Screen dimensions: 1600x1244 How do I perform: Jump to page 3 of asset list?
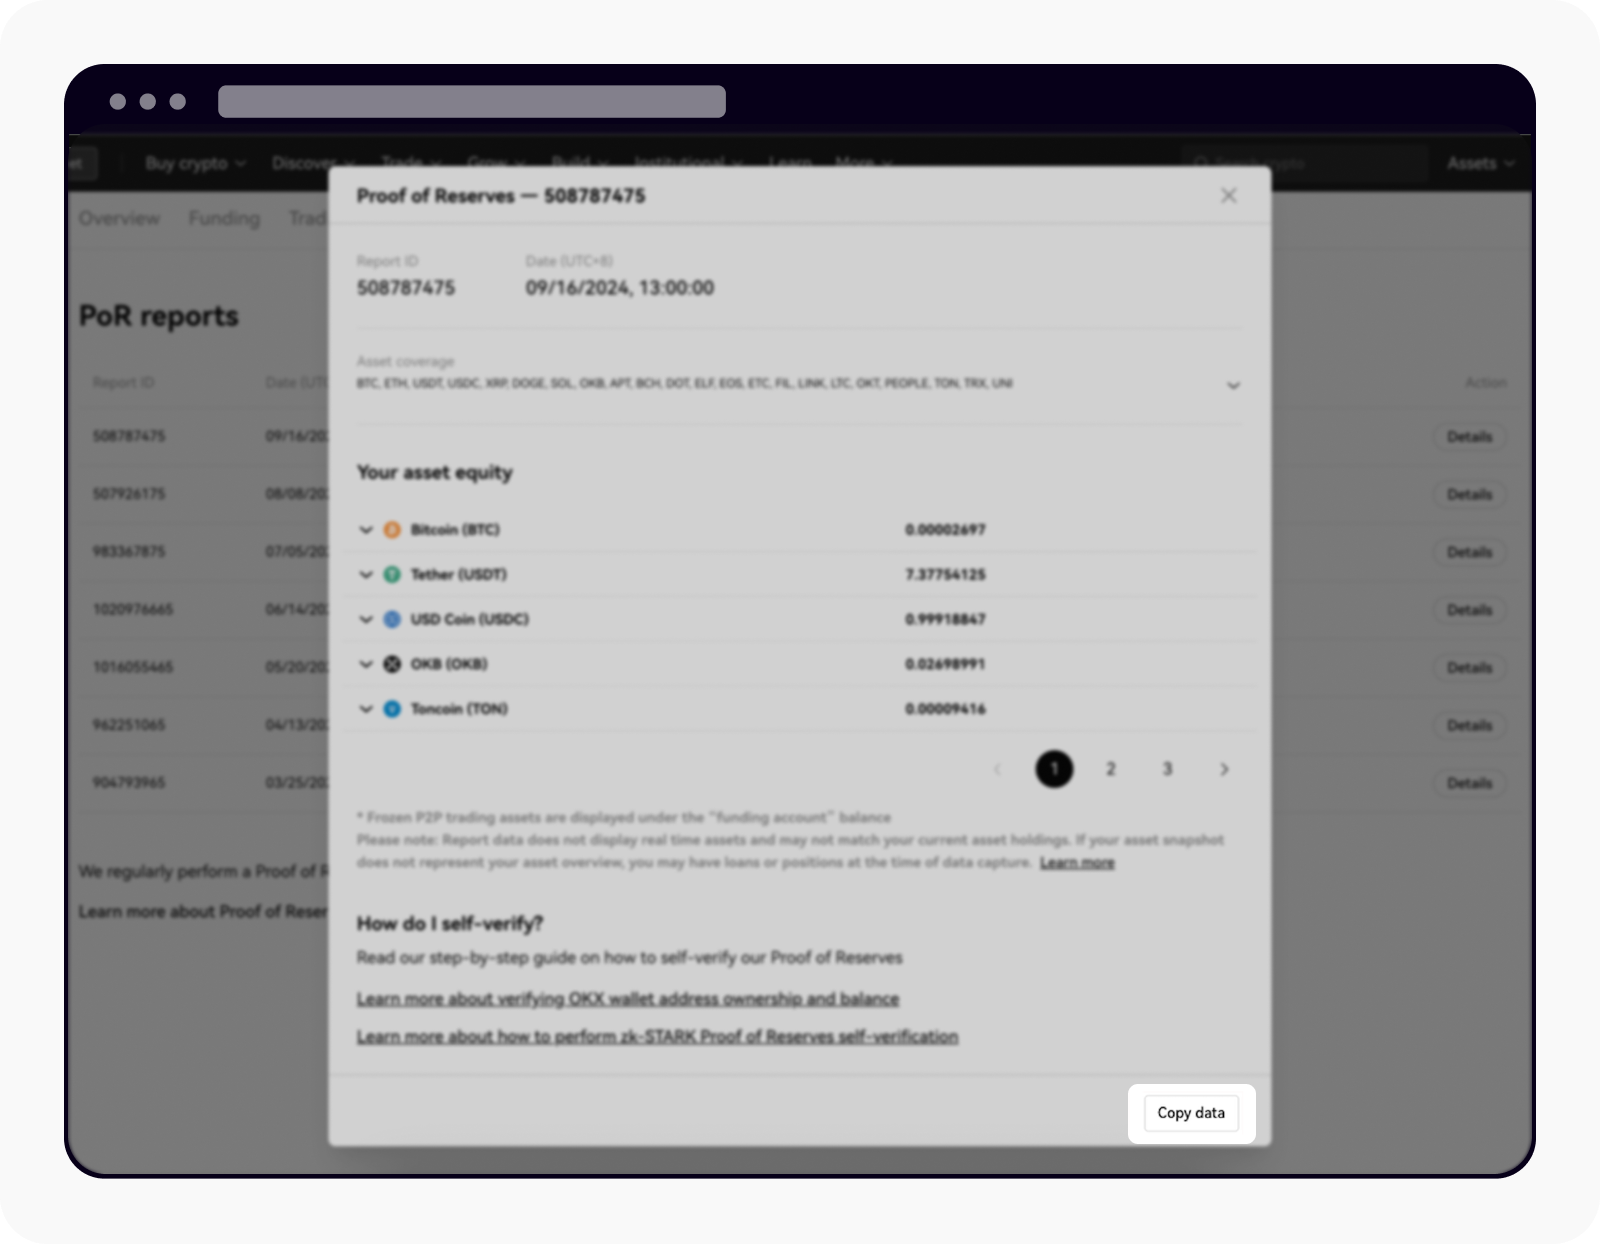[x=1167, y=769]
